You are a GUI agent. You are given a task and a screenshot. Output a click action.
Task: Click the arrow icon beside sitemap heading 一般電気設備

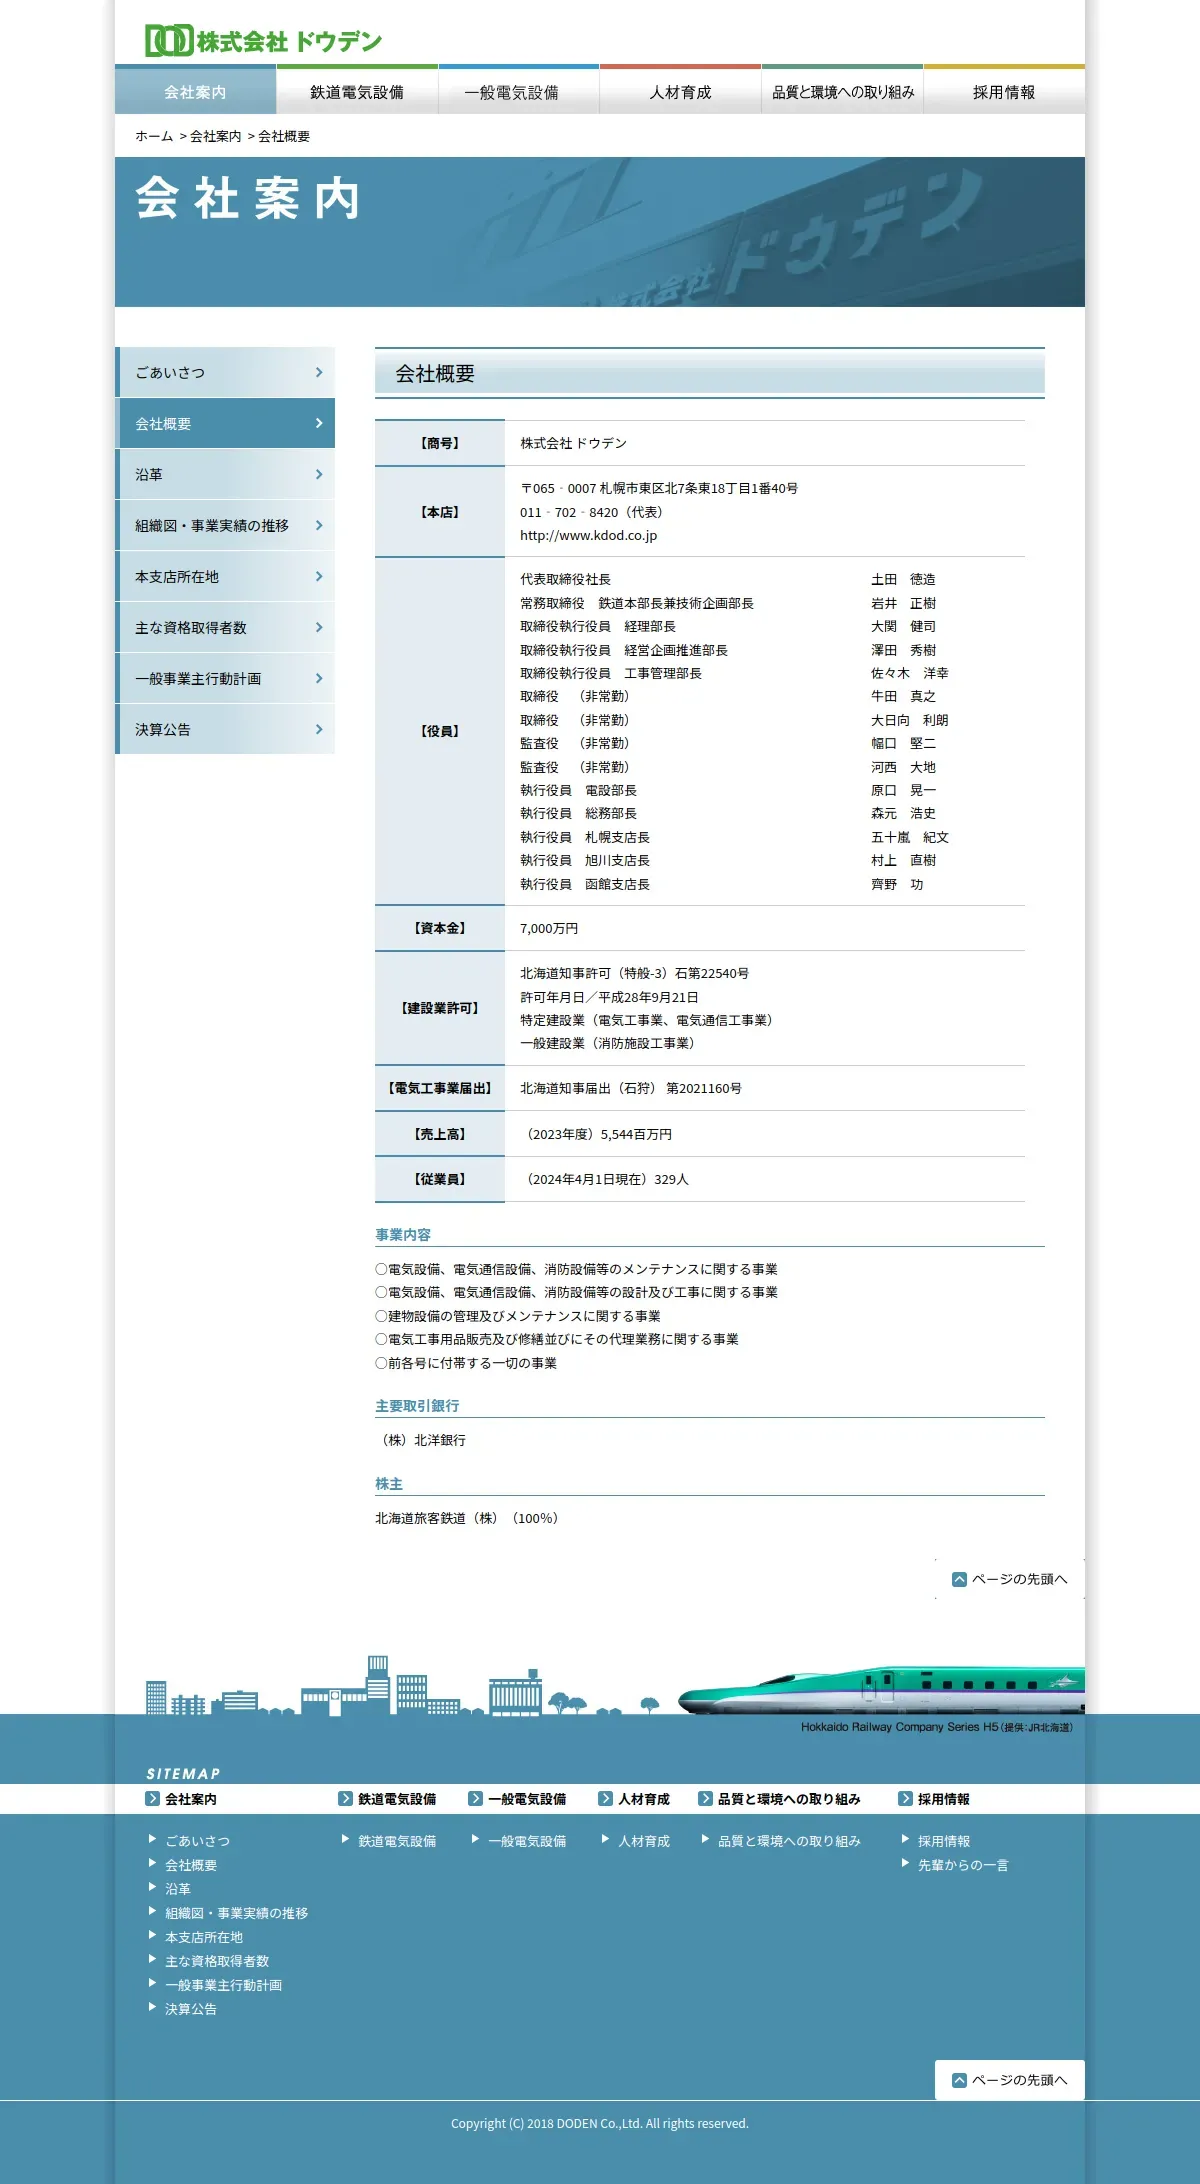click(x=475, y=1798)
